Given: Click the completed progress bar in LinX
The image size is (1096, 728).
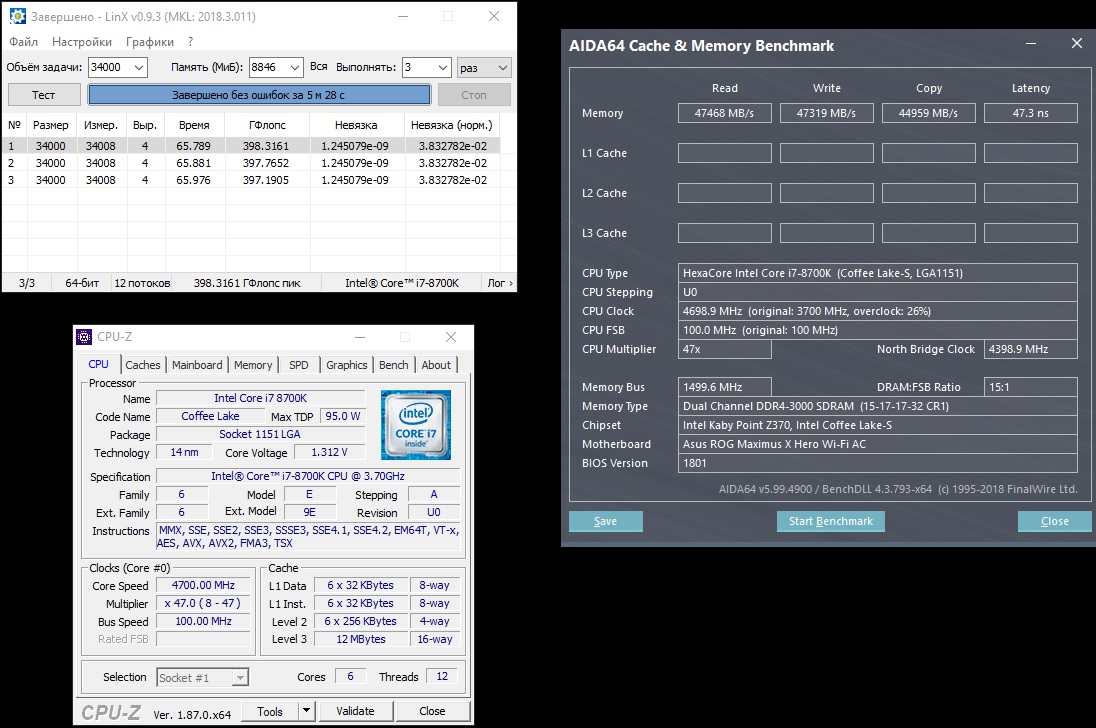Looking at the screenshot, I should (259, 95).
